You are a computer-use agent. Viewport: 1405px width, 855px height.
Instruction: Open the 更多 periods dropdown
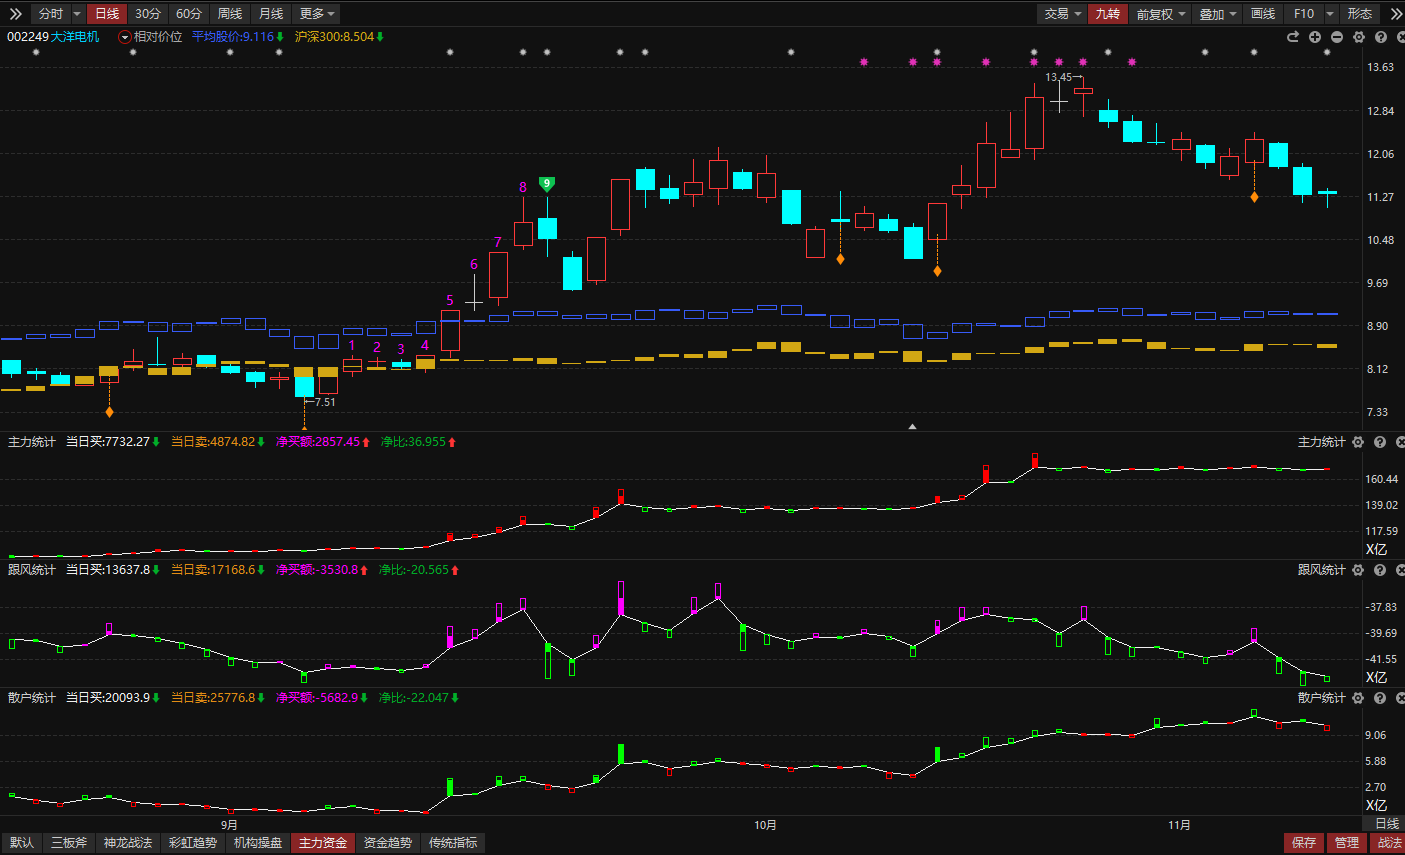click(318, 14)
